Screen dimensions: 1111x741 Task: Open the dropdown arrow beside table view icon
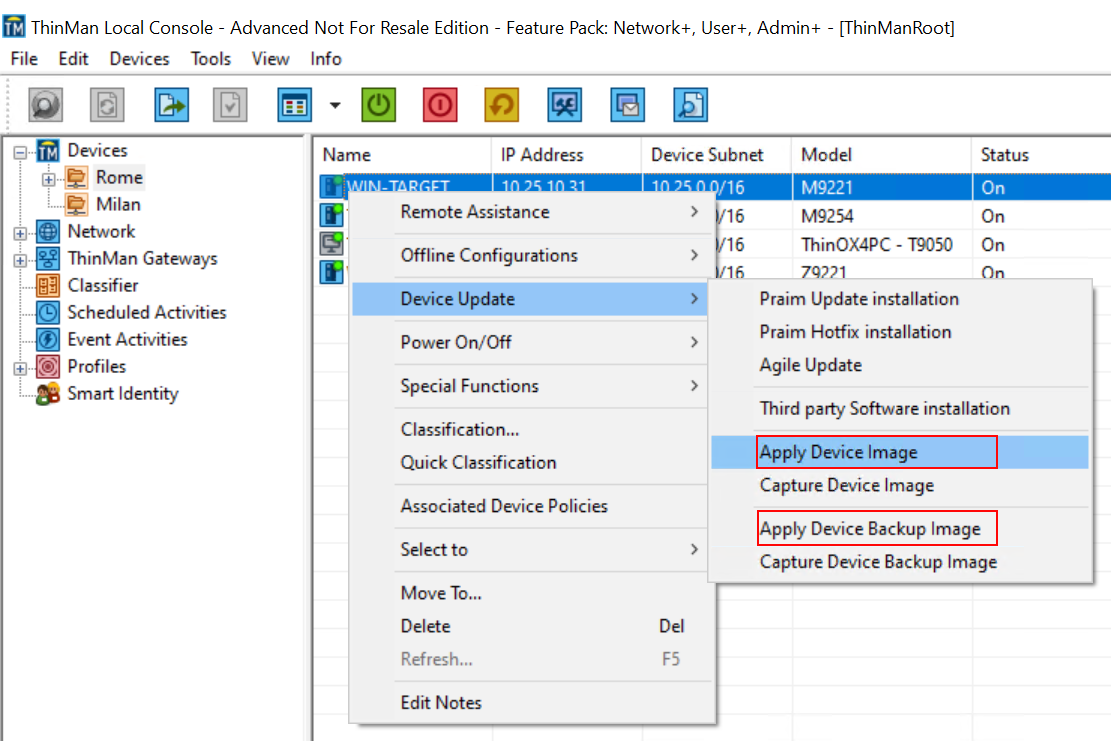(335, 106)
